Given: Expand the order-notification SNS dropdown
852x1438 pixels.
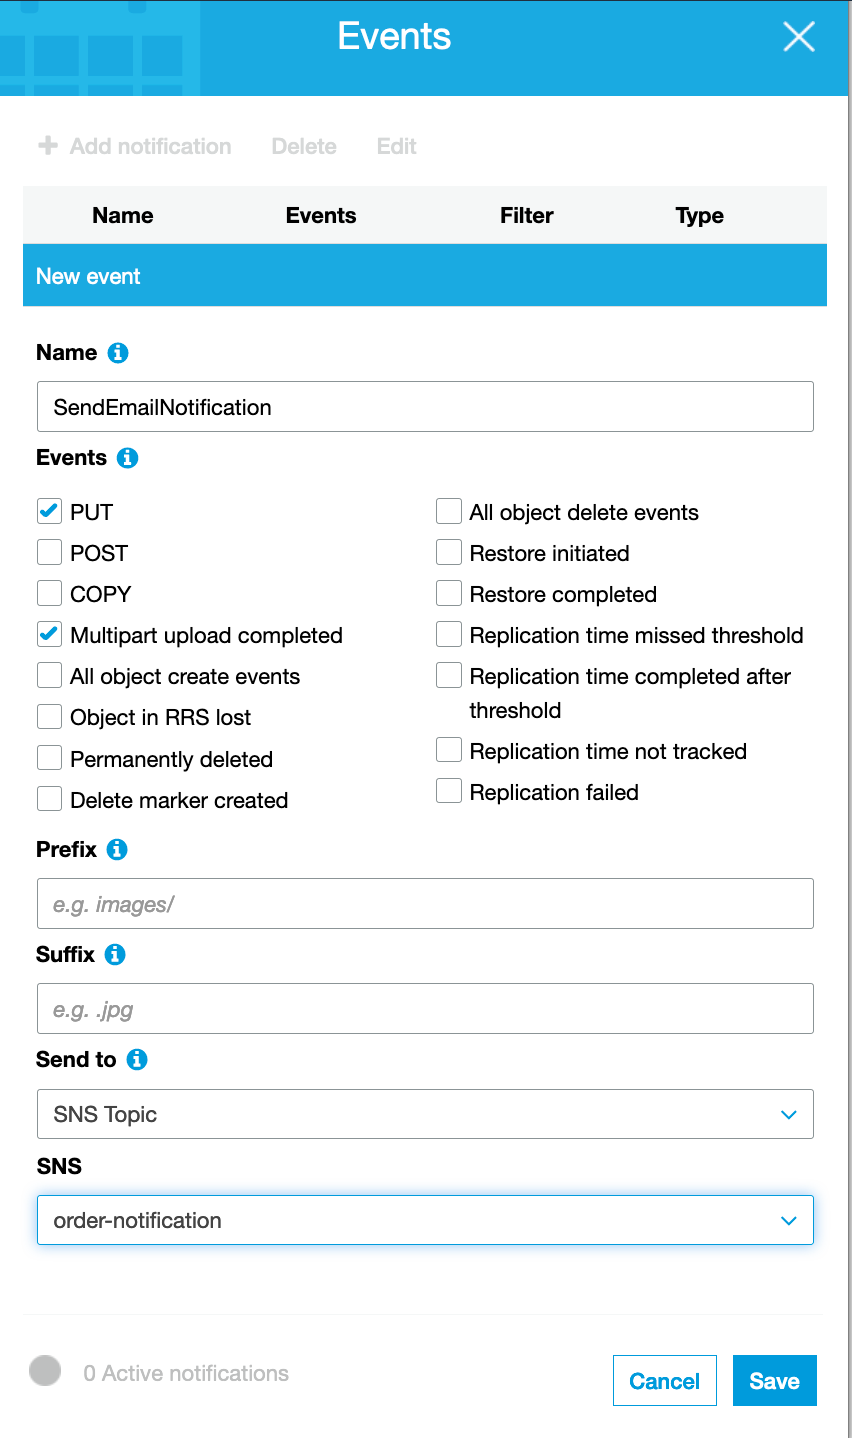Looking at the screenshot, I should pyautogui.click(x=425, y=1220).
